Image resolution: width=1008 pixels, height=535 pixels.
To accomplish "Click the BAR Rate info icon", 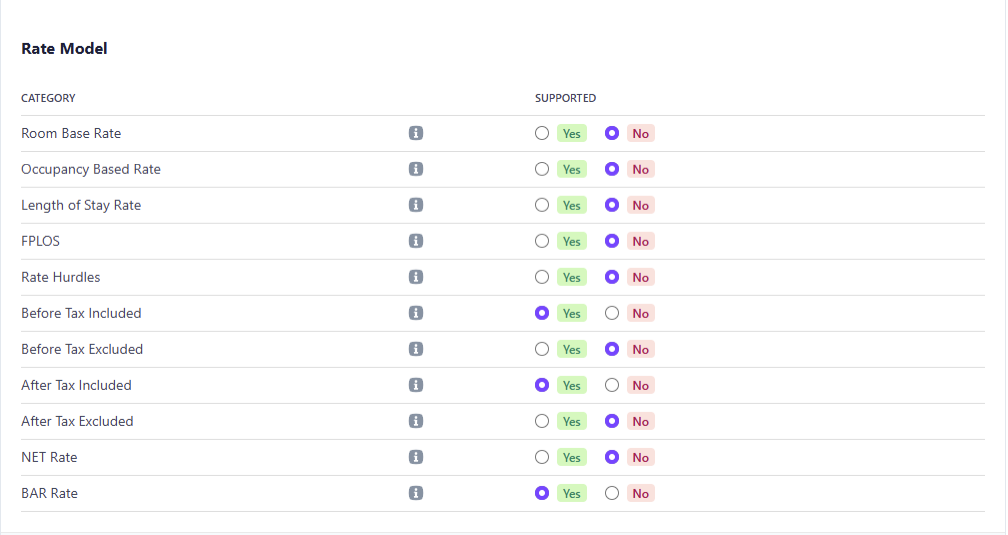I will [x=416, y=493].
